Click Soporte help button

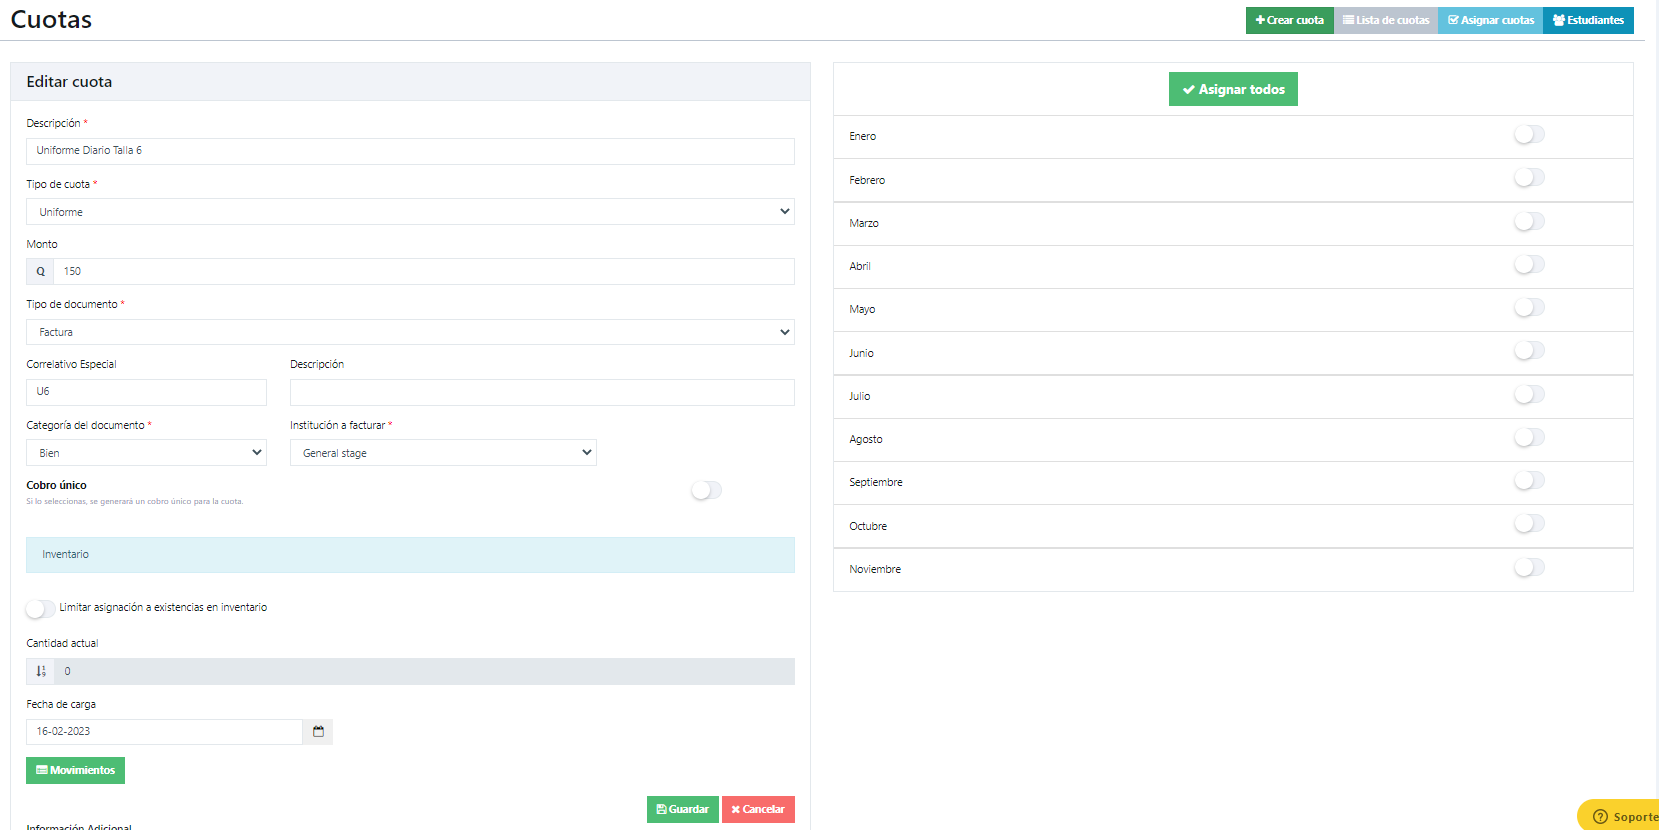point(1620,816)
